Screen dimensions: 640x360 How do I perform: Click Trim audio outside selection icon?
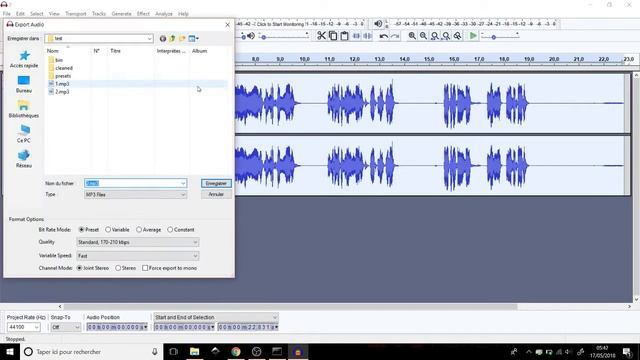point(356,36)
